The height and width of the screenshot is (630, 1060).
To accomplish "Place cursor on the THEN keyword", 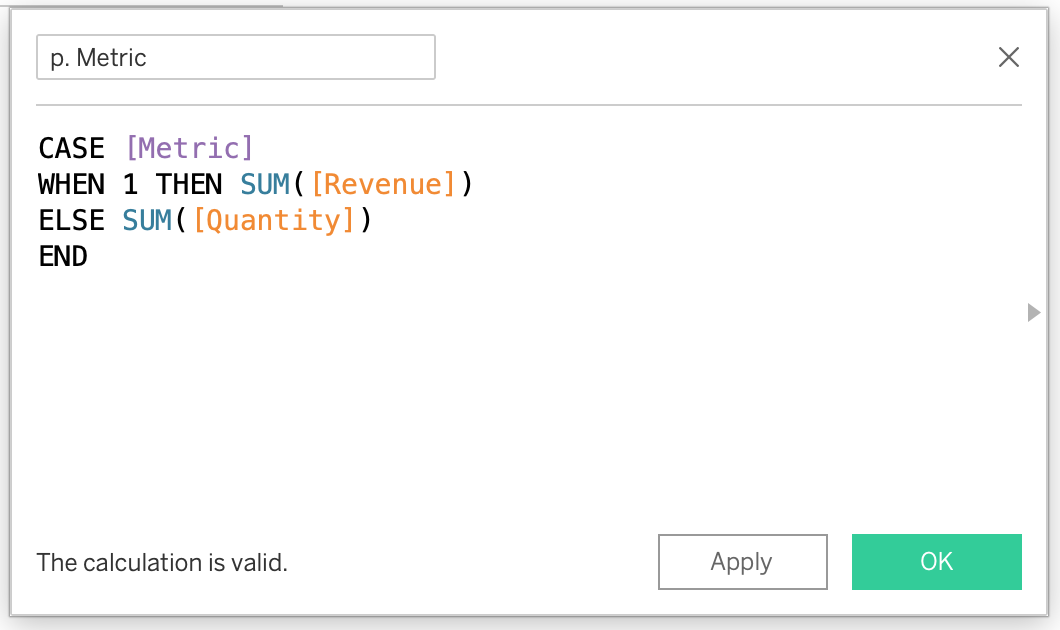I will pos(189,185).
